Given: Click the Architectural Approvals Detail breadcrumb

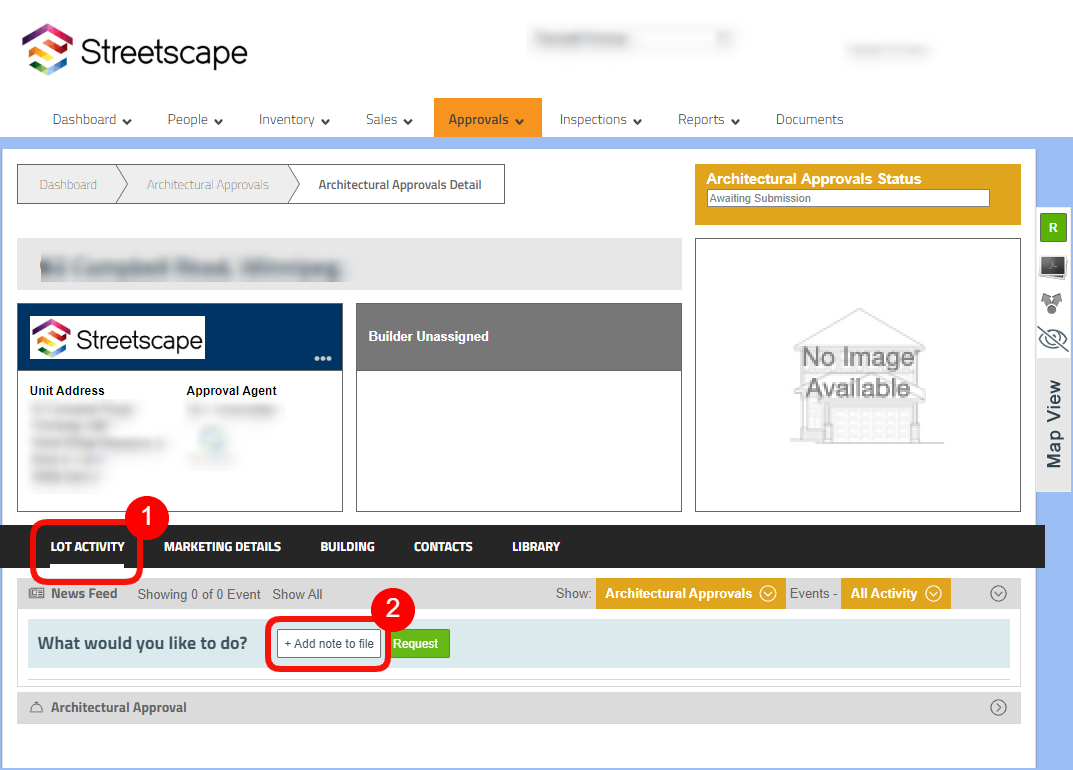Looking at the screenshot, I should 400,184.
